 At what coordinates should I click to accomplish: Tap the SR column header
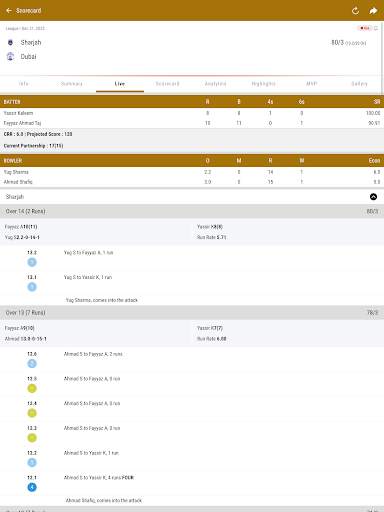click(377, 102)
